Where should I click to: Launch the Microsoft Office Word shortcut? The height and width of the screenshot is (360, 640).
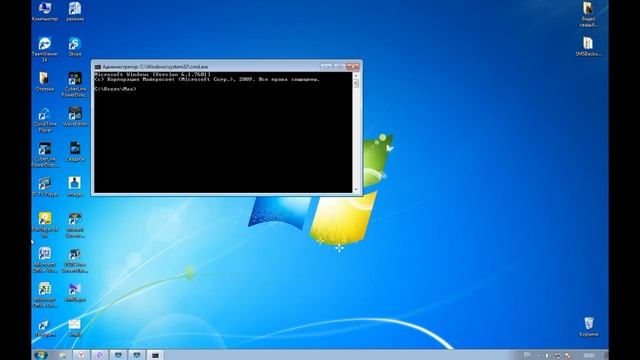44,260
